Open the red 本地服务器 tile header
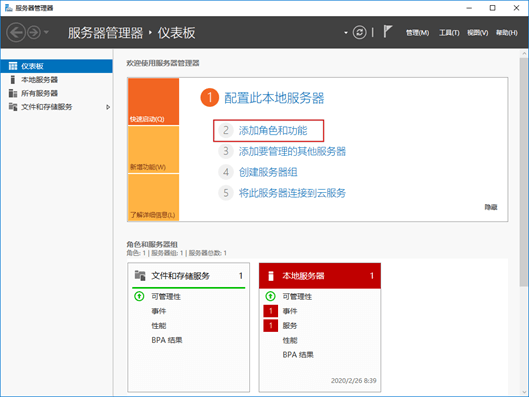The width and height of the screenshot is (529, 397). [x=320, y=276]
